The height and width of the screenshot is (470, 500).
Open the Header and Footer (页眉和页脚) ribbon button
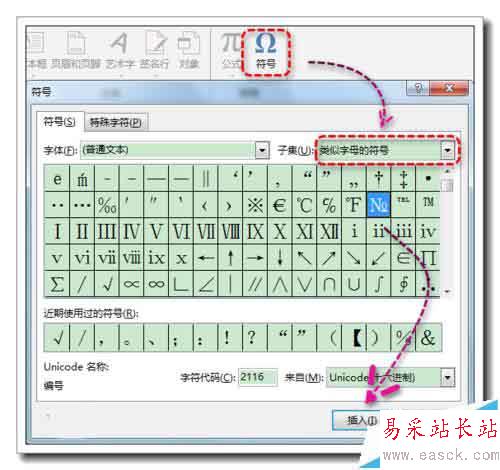pyautogui.click(x=76, y=50)
